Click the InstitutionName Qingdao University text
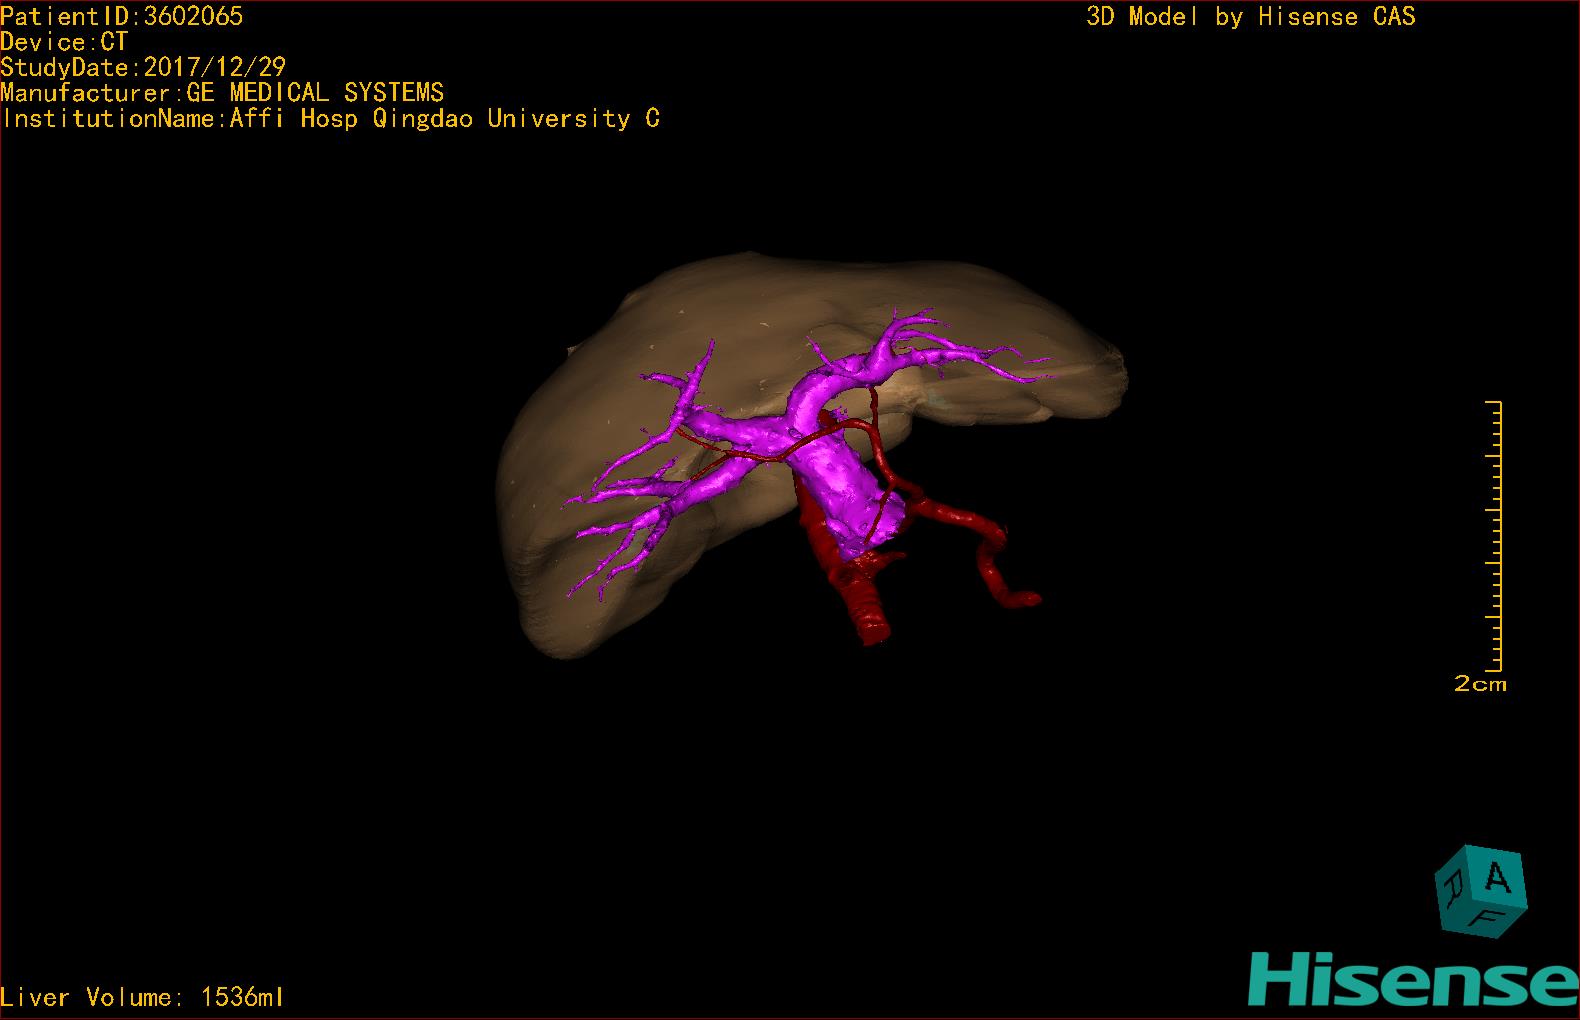This screenshot has height=1020, width=1580. (330, 119)
